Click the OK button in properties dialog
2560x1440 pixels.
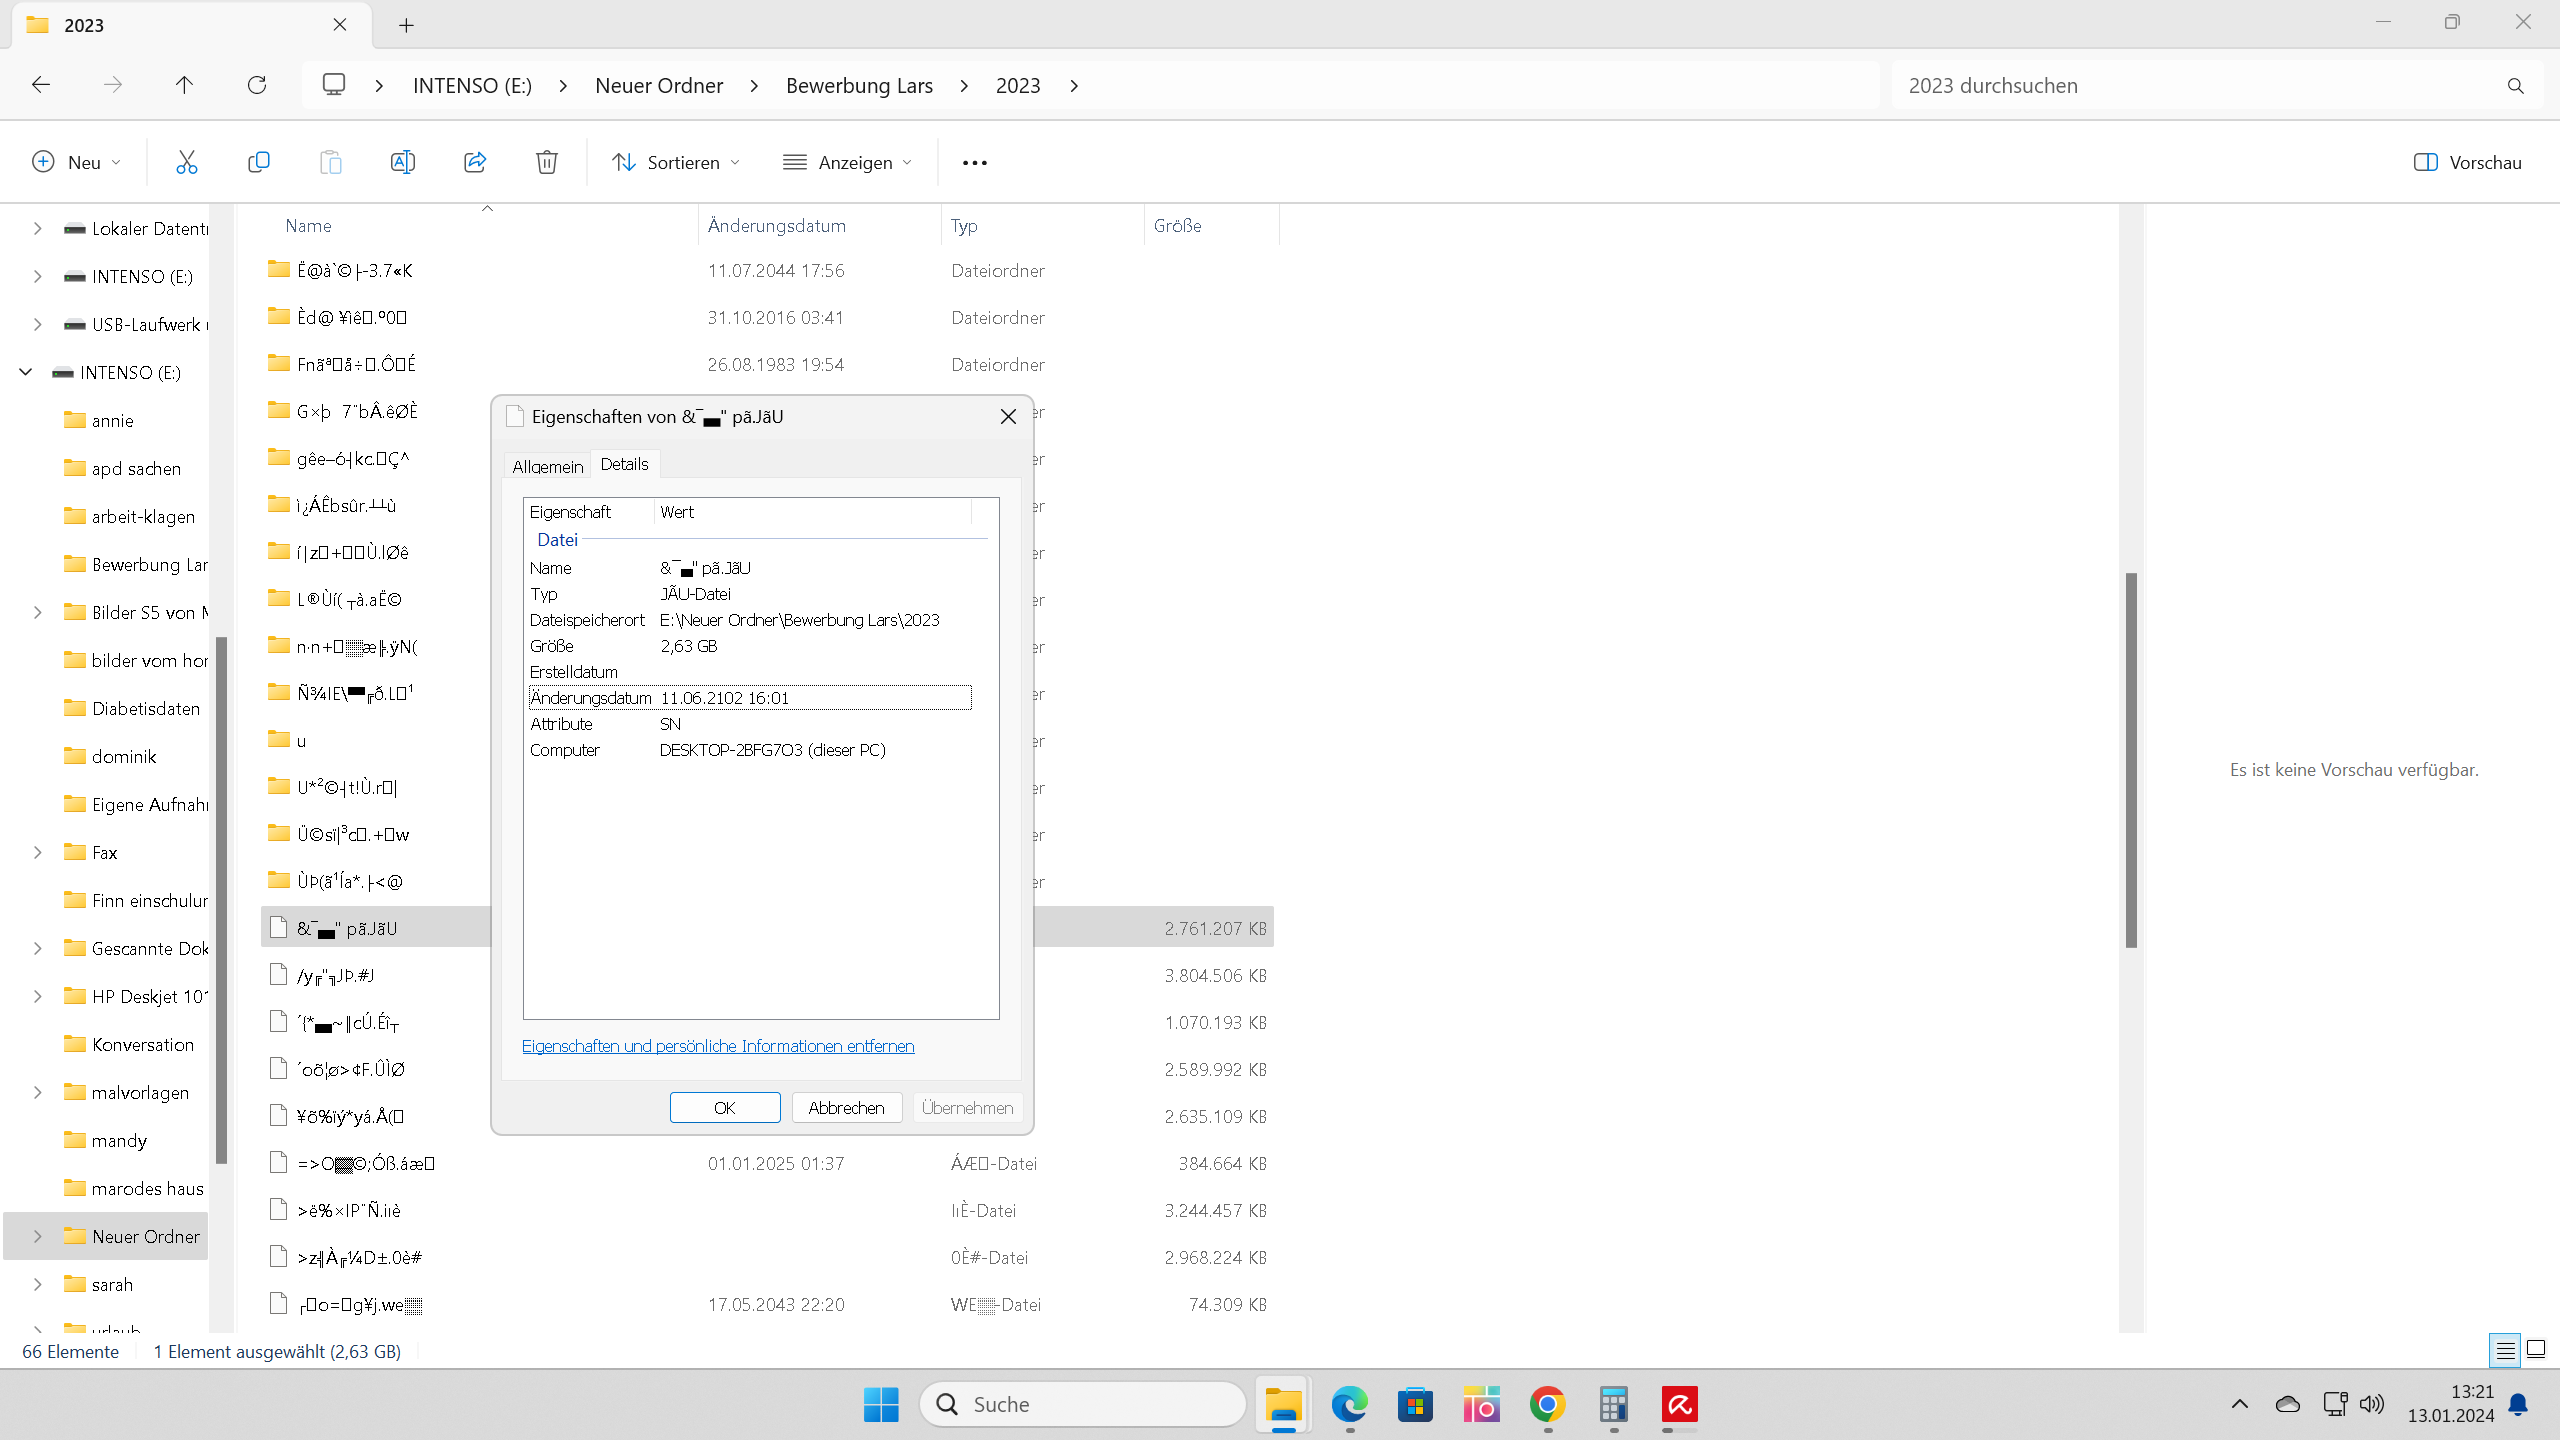pos(724,1108)
